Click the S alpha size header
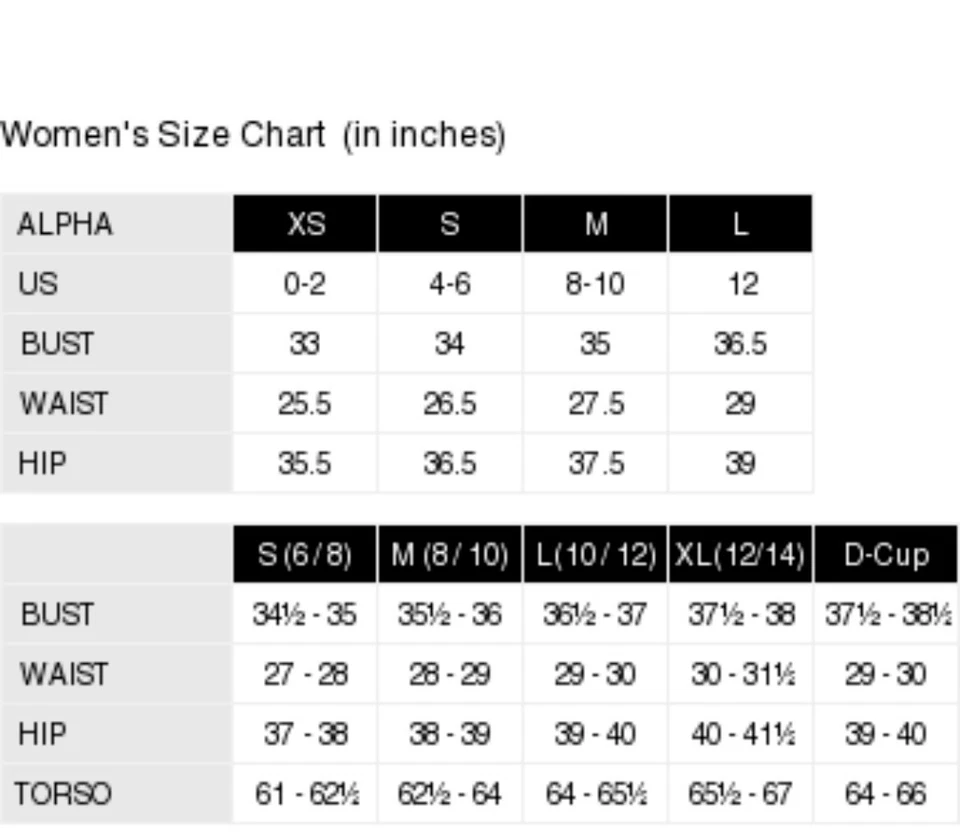 point(450,223)
